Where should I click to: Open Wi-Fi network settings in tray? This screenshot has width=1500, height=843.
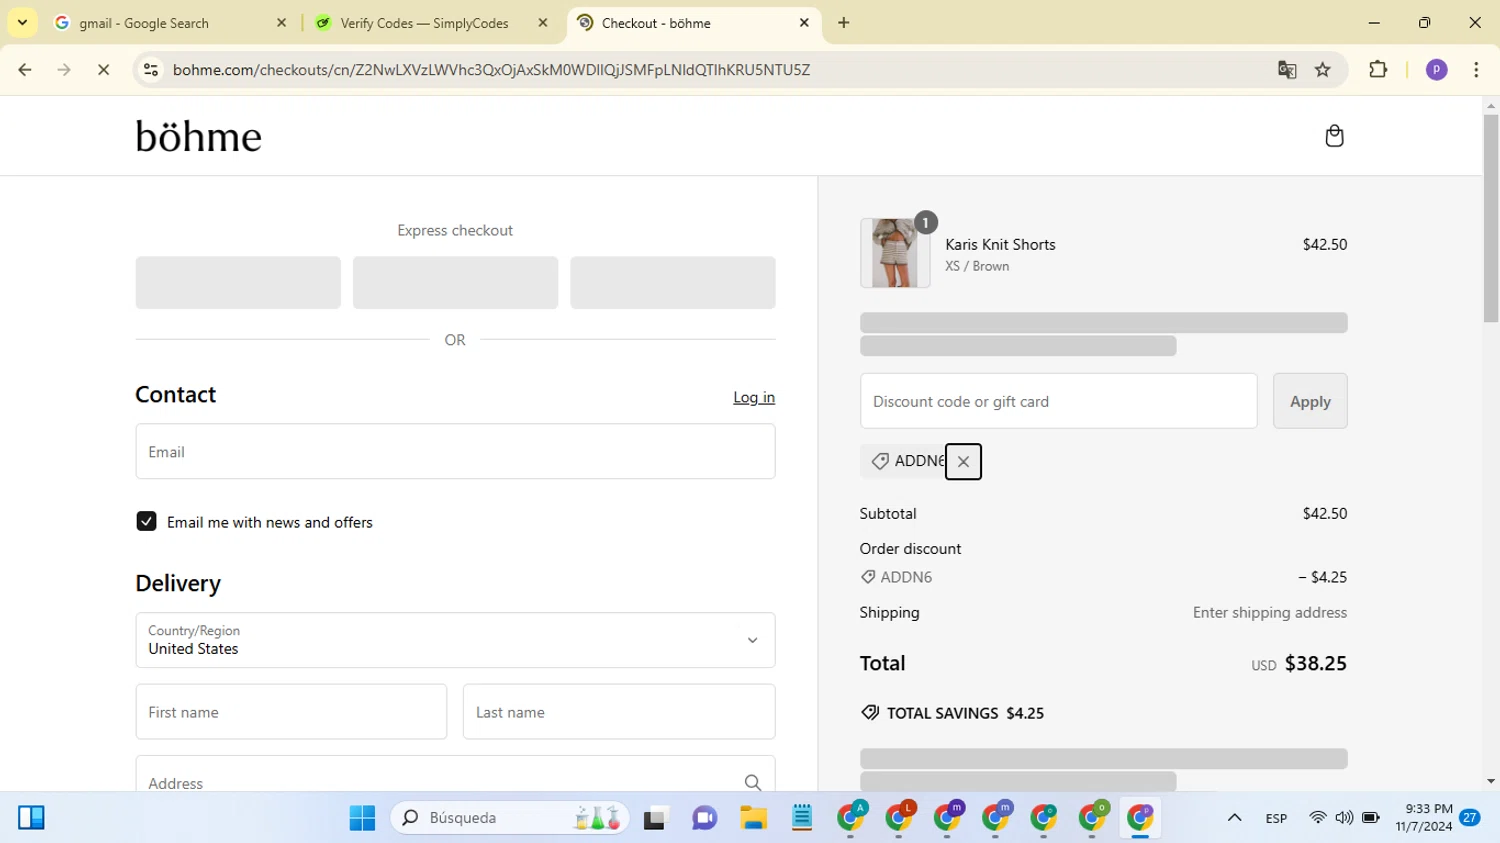pos(1318,818)
